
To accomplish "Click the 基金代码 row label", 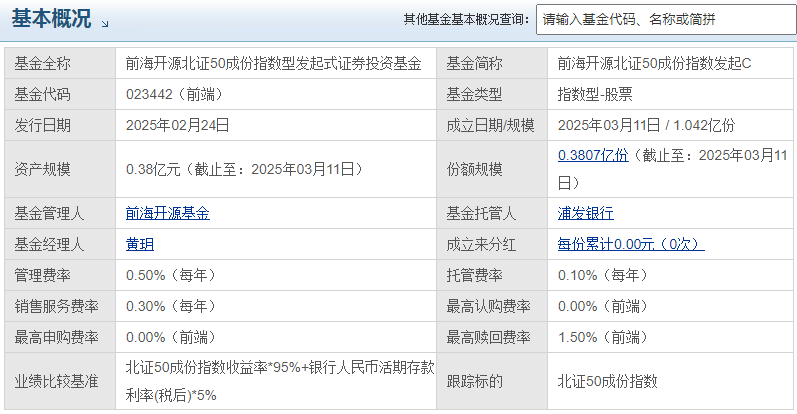I will coord(42,94).
